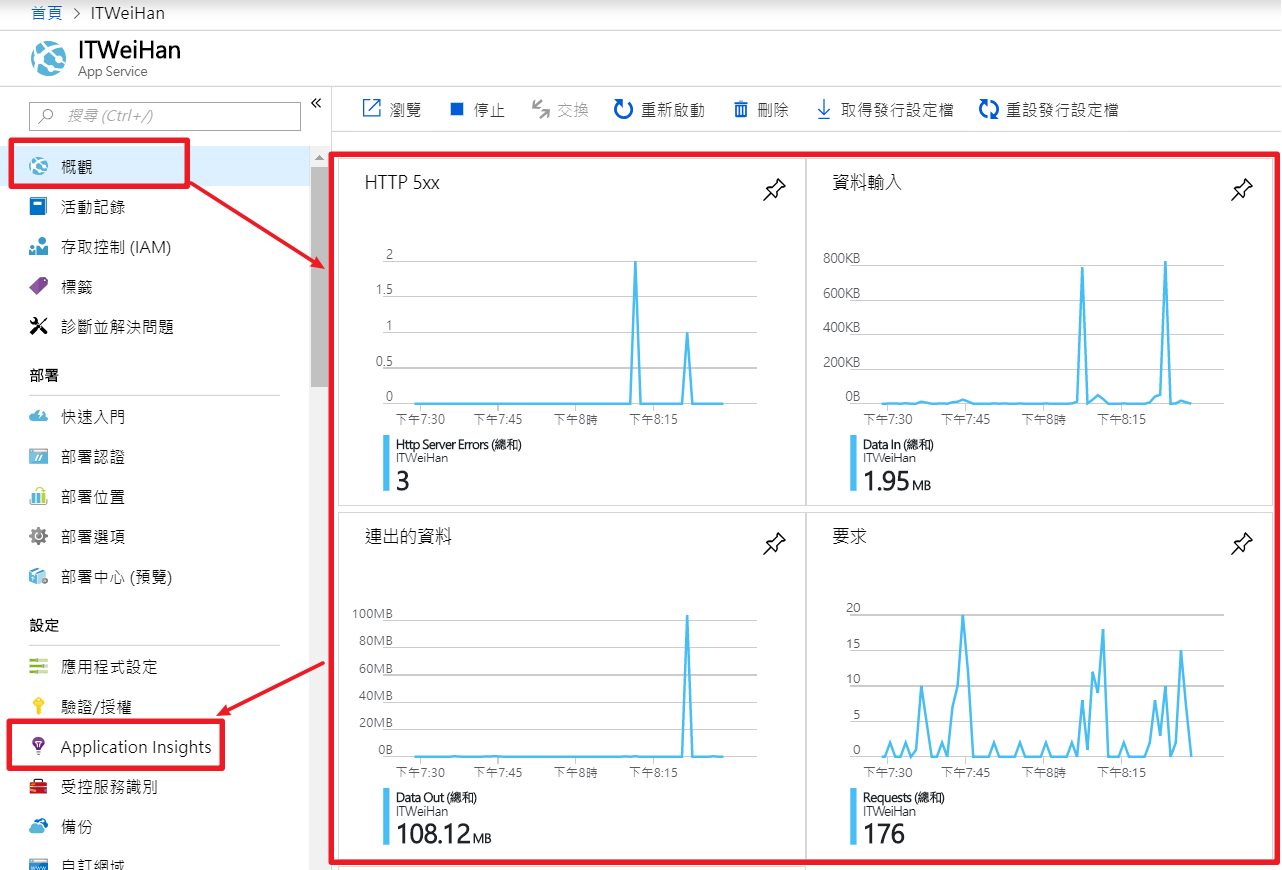Click the 驗證/授權 key icon
Viewport: 1282px width, 870px height.
coord(38,707)
